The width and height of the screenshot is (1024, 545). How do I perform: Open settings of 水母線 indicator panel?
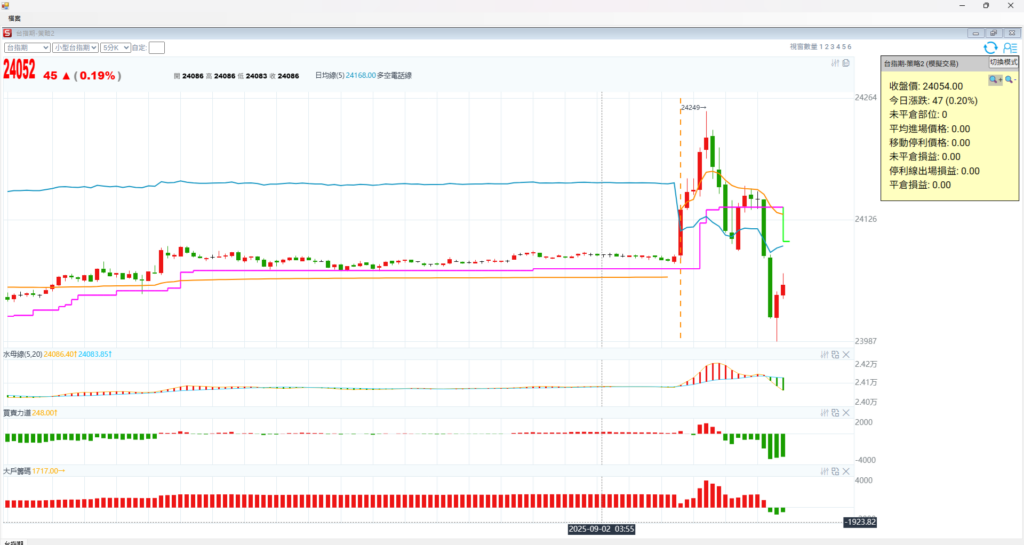(x=824, y=354)
